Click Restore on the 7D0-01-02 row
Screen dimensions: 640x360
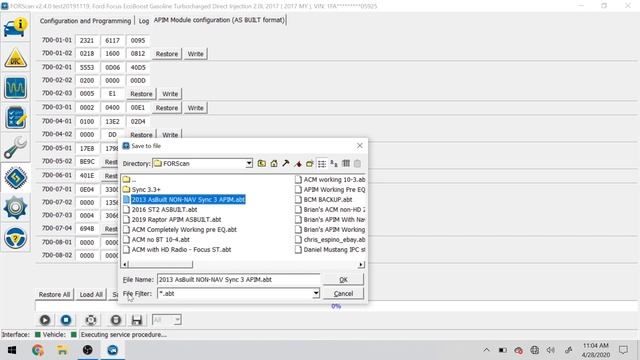(167, 54)
